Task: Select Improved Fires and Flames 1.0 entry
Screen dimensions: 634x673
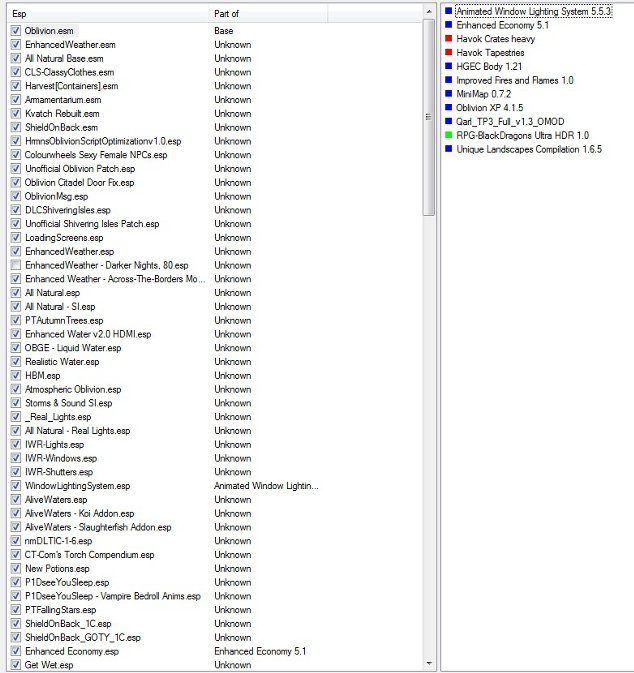Action: 515,80
